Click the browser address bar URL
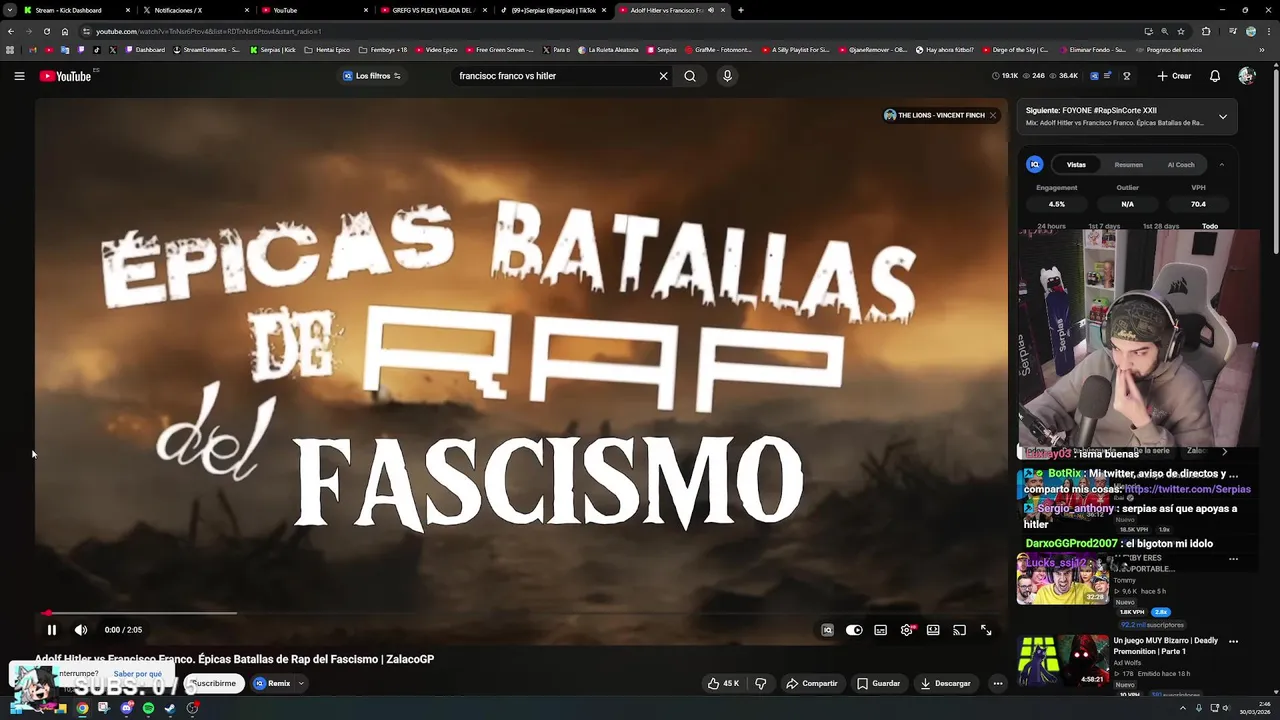The image size is (1280, 720). pyautogui.click(x=208, y=31)
